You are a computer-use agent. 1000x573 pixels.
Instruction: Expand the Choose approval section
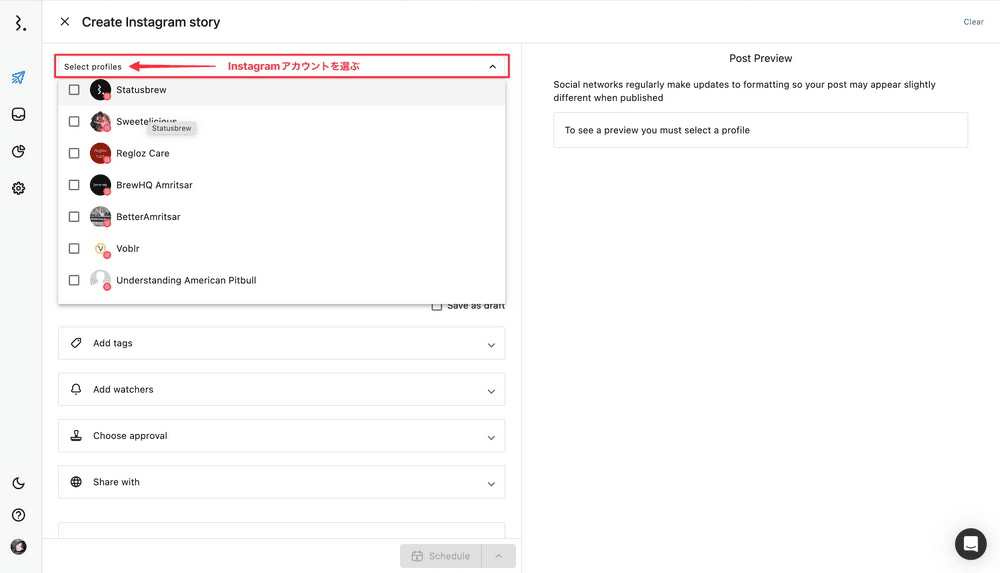coord(281,436)
